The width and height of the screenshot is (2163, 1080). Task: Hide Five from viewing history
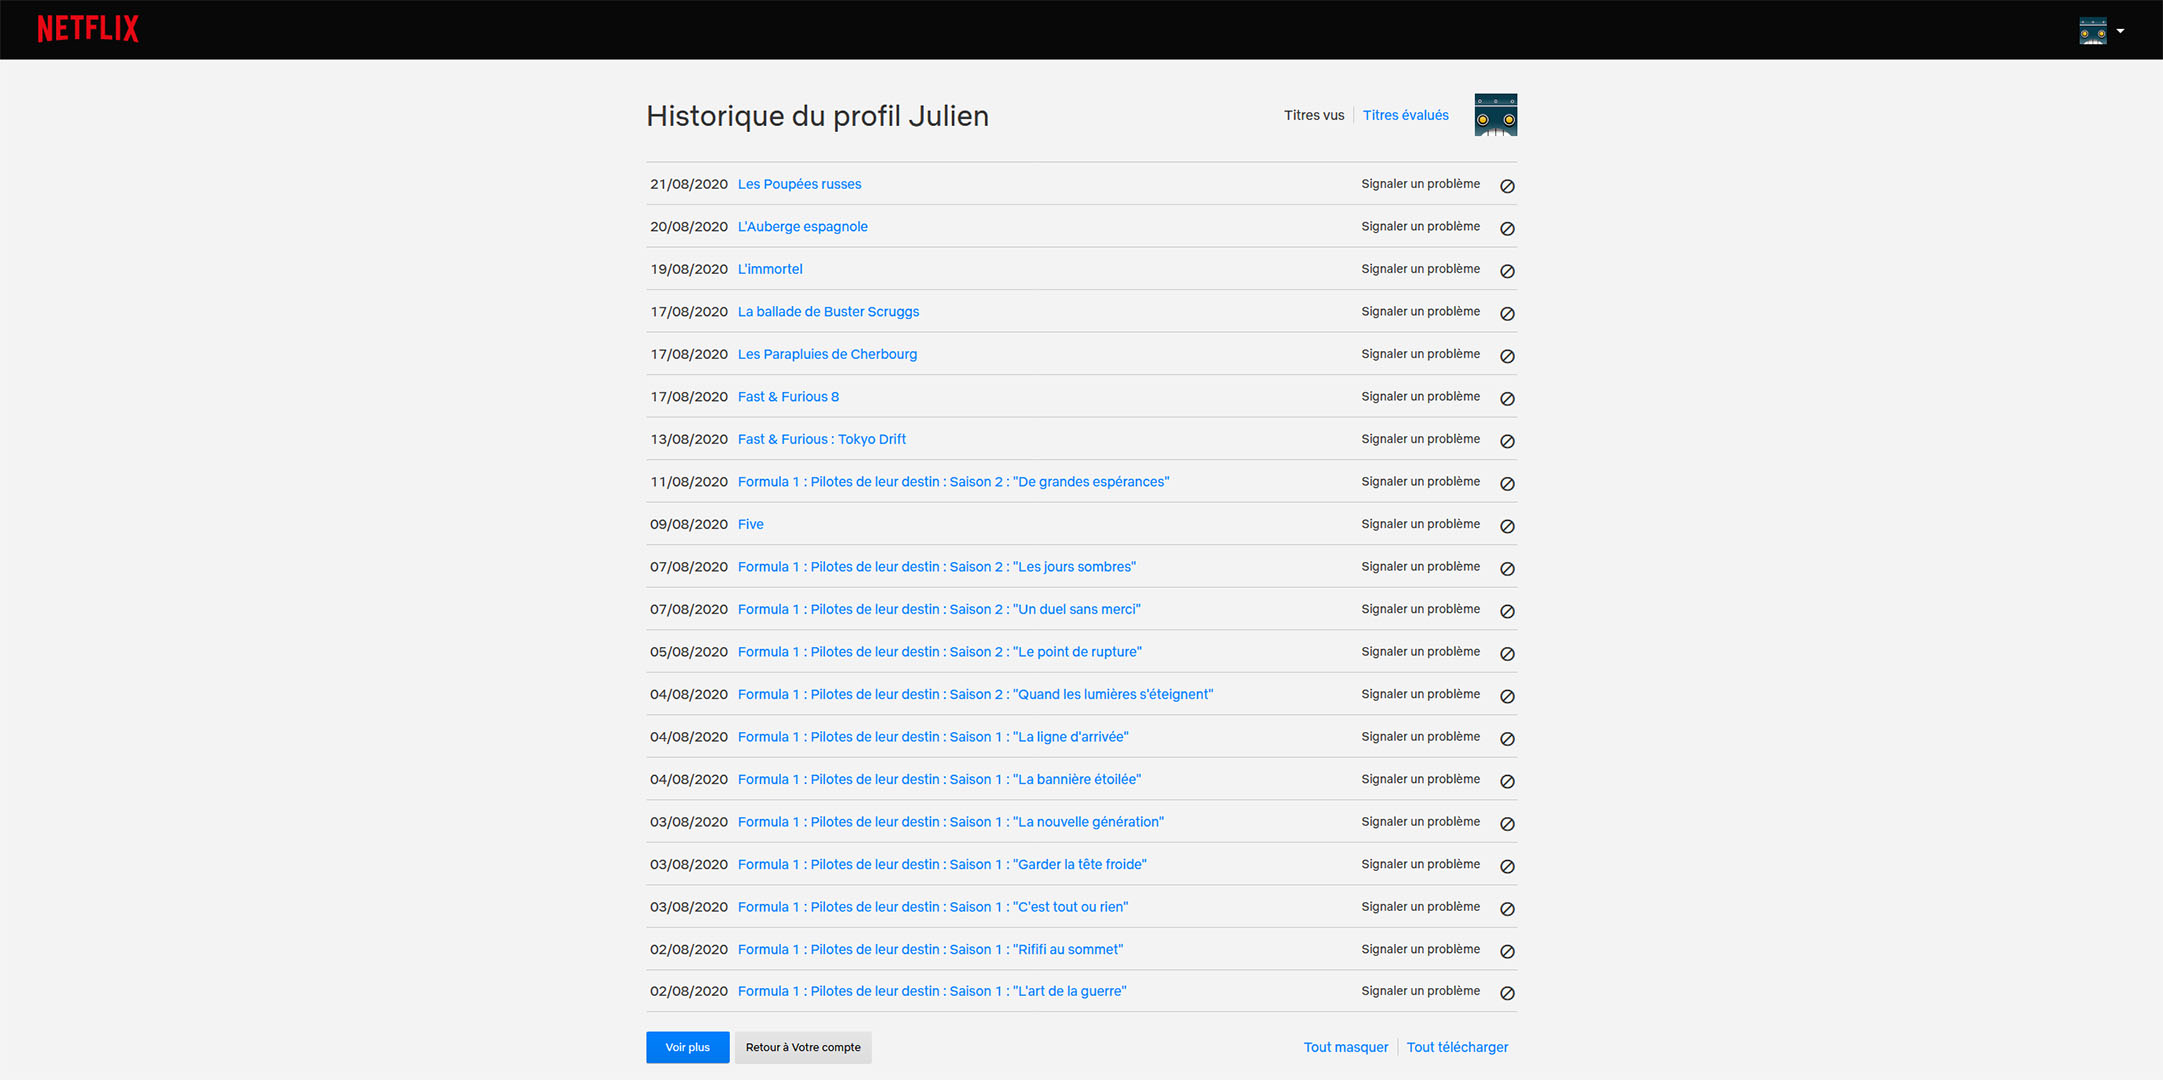coord(1507,526)
